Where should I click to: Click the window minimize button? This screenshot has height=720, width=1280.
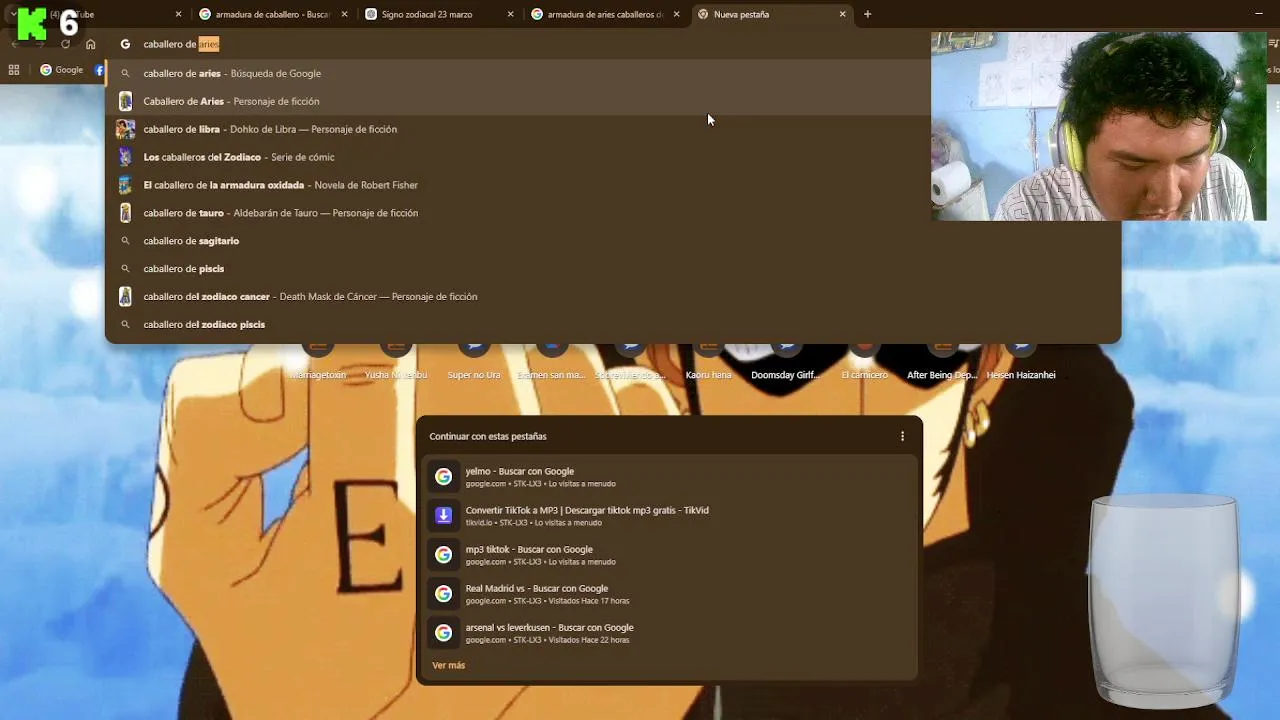pos(1259,14)
